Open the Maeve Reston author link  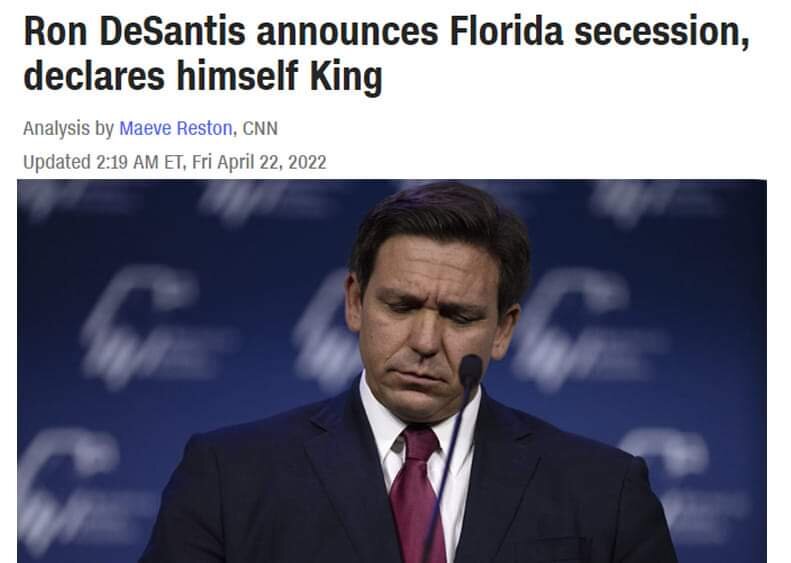[176, 129]
